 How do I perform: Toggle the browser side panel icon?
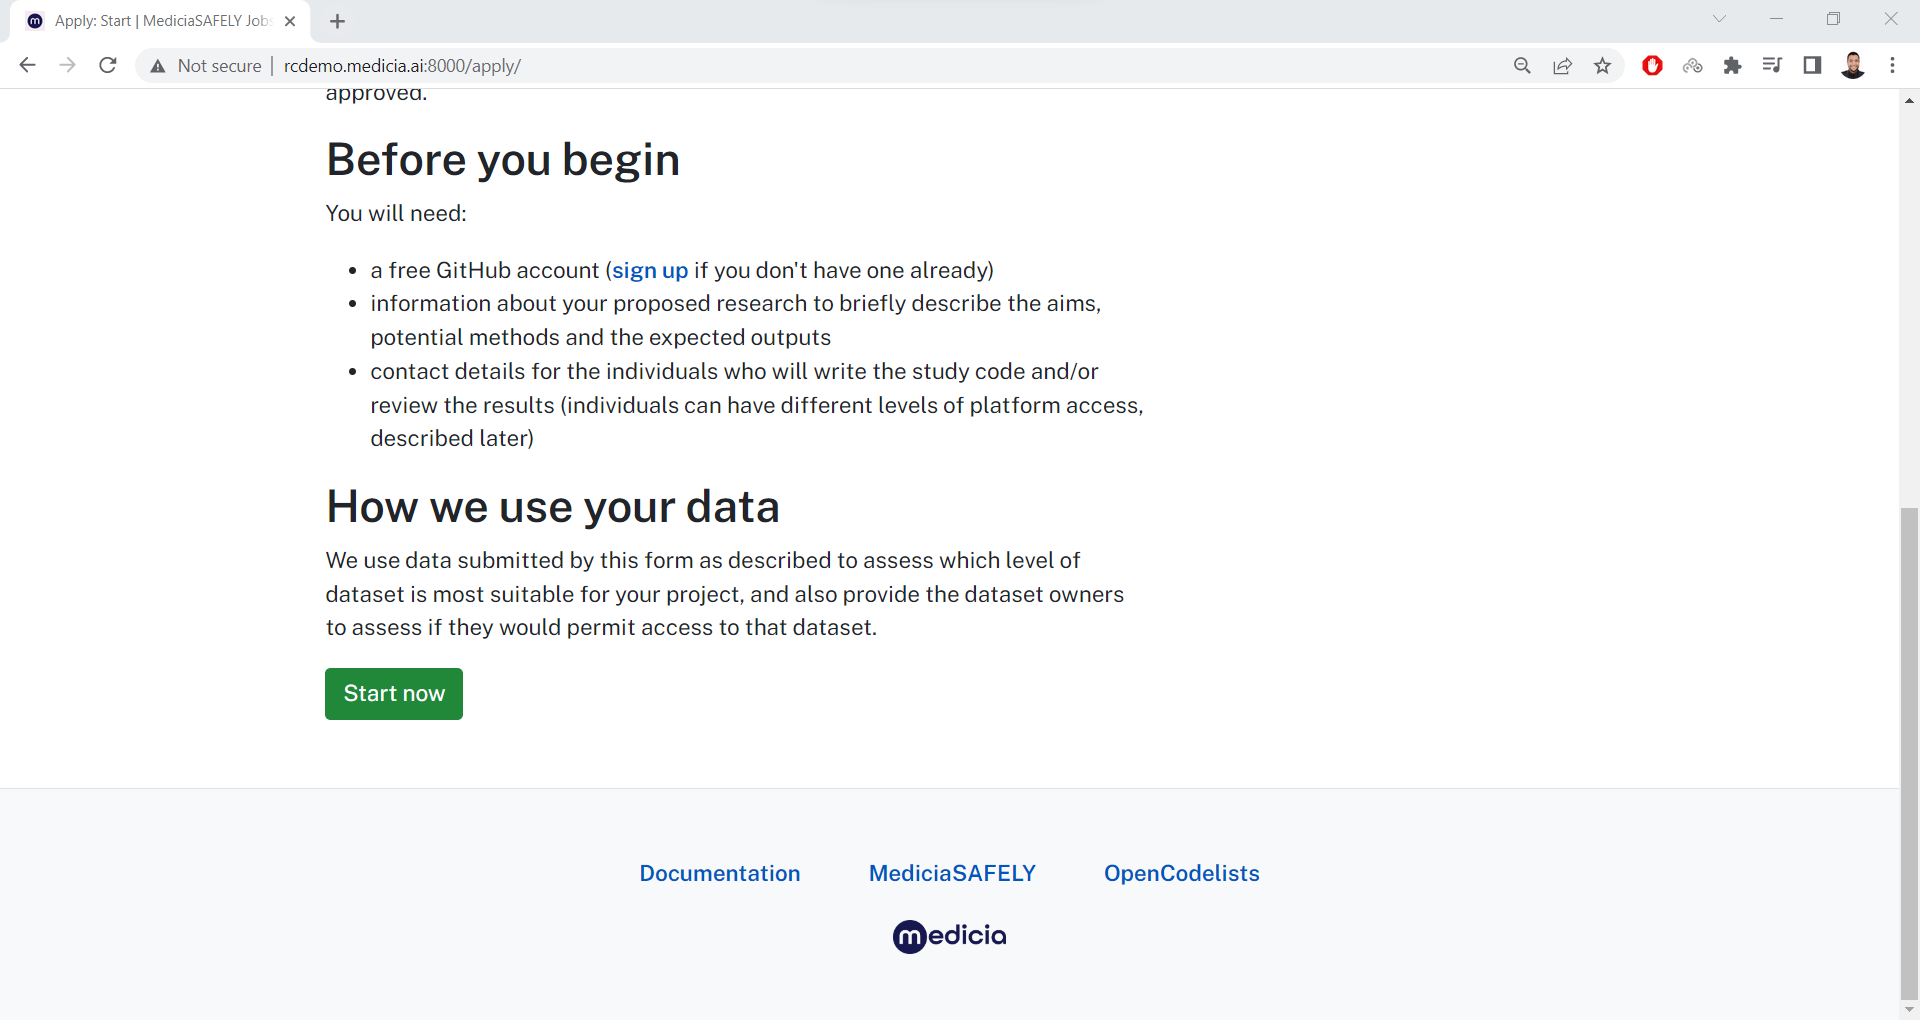1812,66
